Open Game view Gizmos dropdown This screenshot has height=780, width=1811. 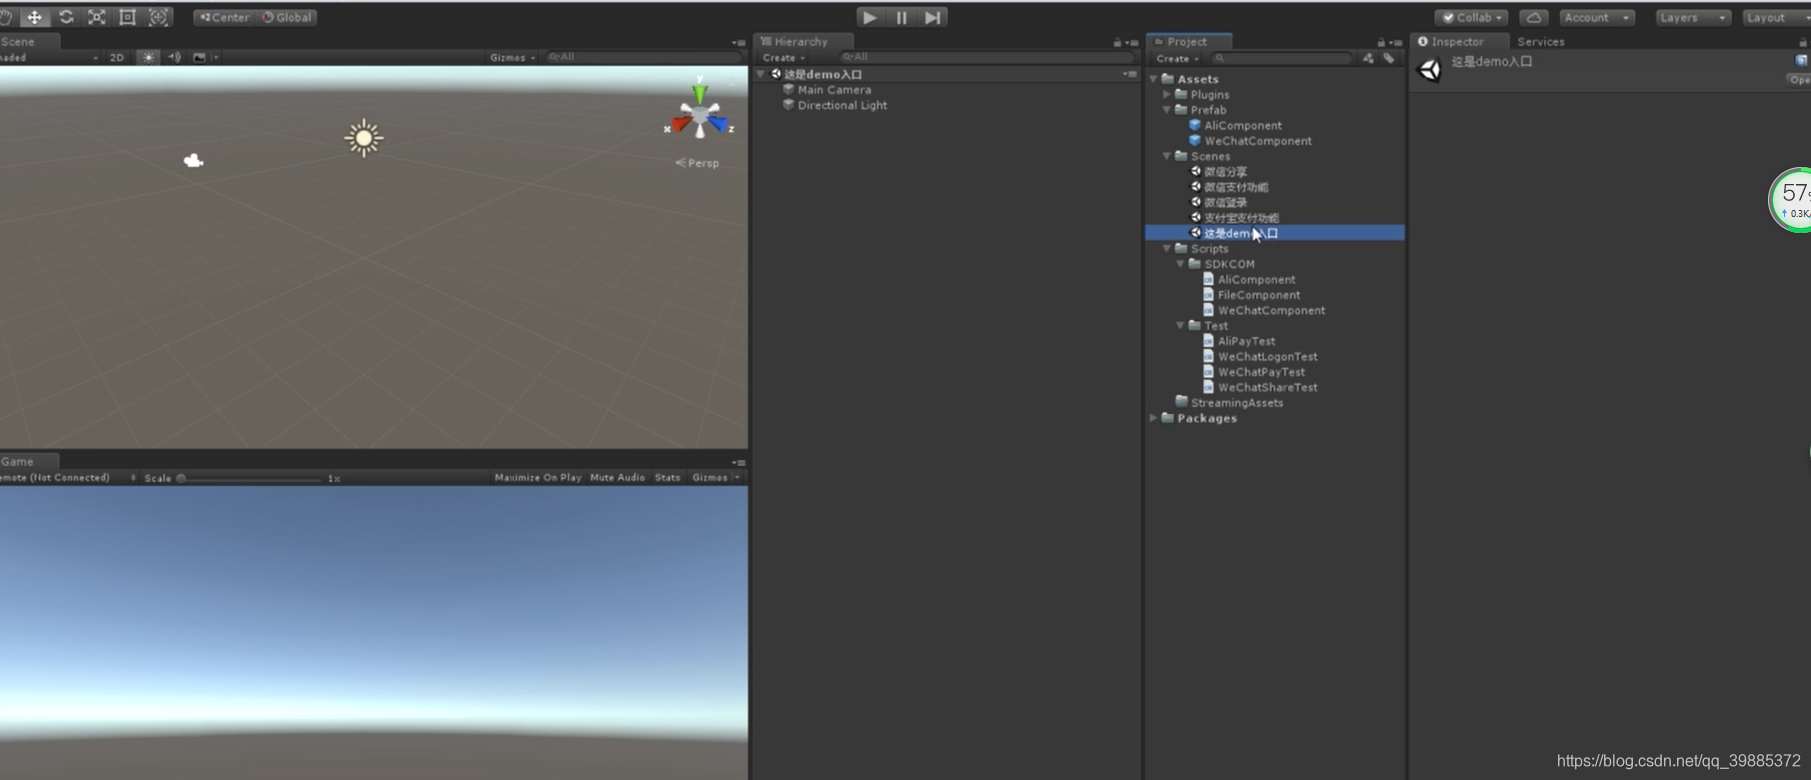[x=715, y=478]
